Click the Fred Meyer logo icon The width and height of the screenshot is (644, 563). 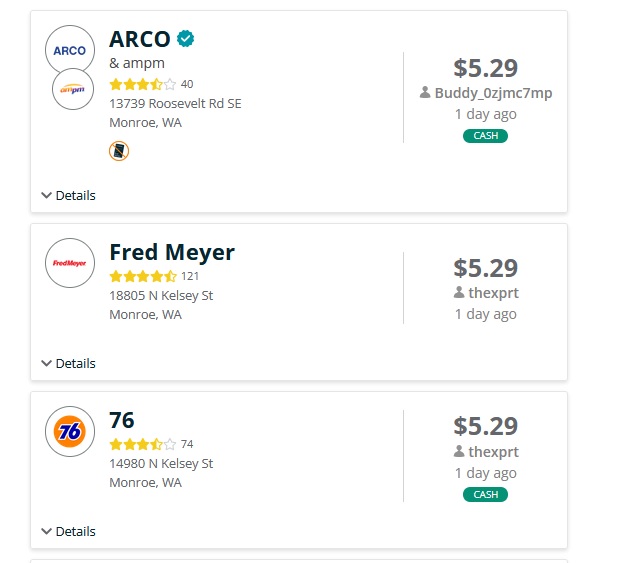coord(70,264)
